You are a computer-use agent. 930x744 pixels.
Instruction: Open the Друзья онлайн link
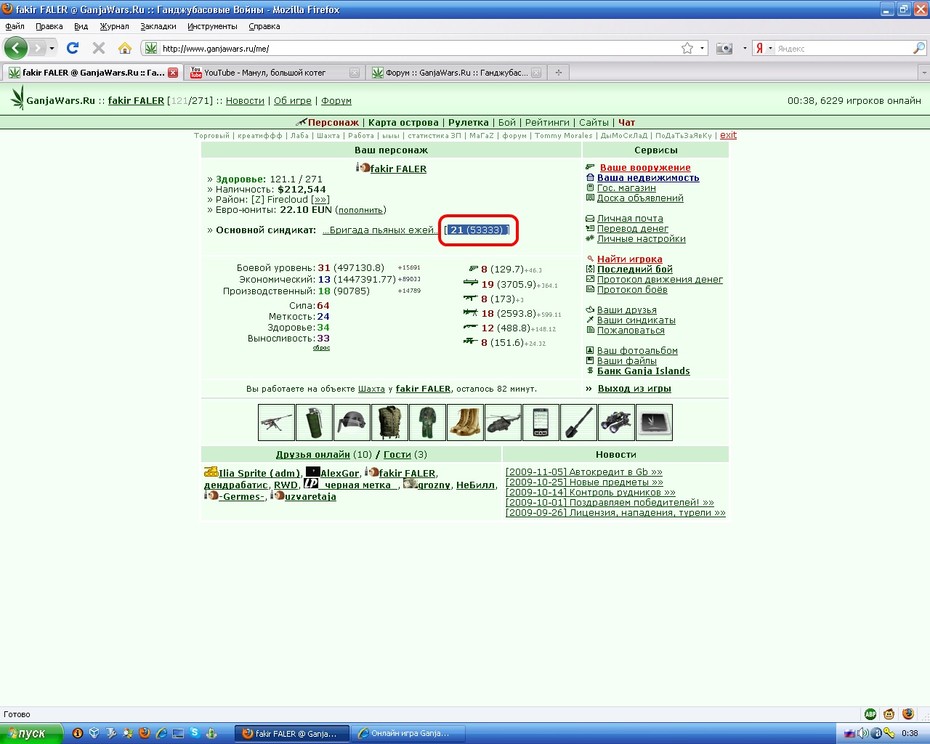[313, 454]
